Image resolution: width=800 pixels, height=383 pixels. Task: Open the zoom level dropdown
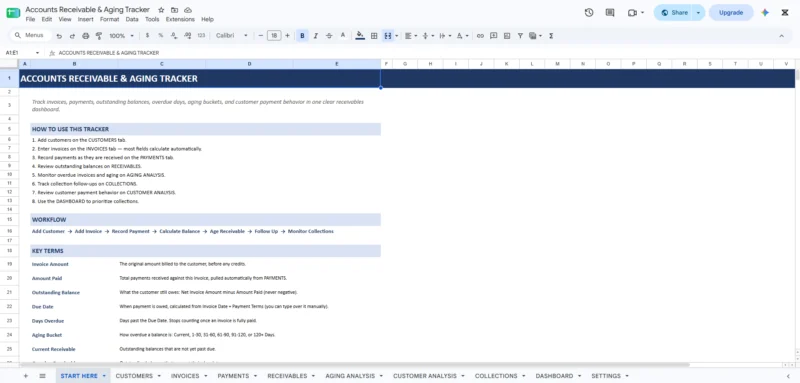tap(121, 36)
